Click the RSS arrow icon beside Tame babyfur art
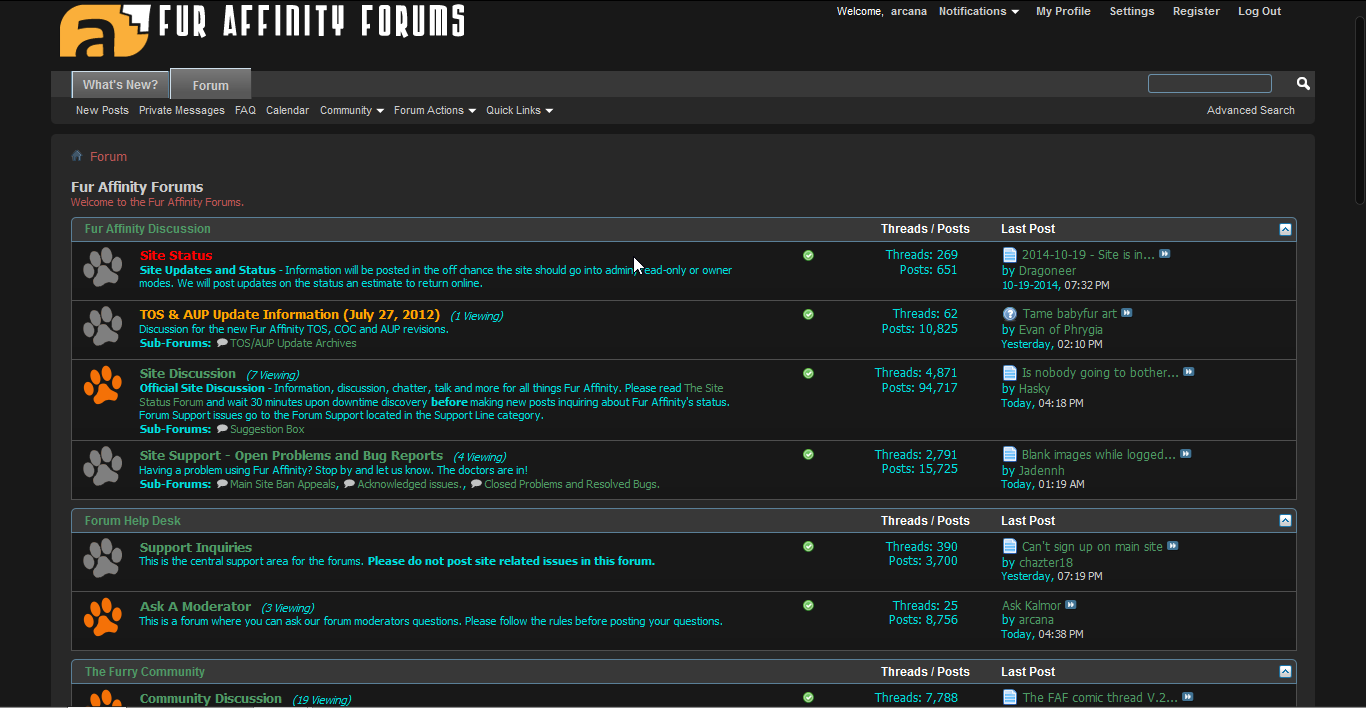 (1126, 313)
